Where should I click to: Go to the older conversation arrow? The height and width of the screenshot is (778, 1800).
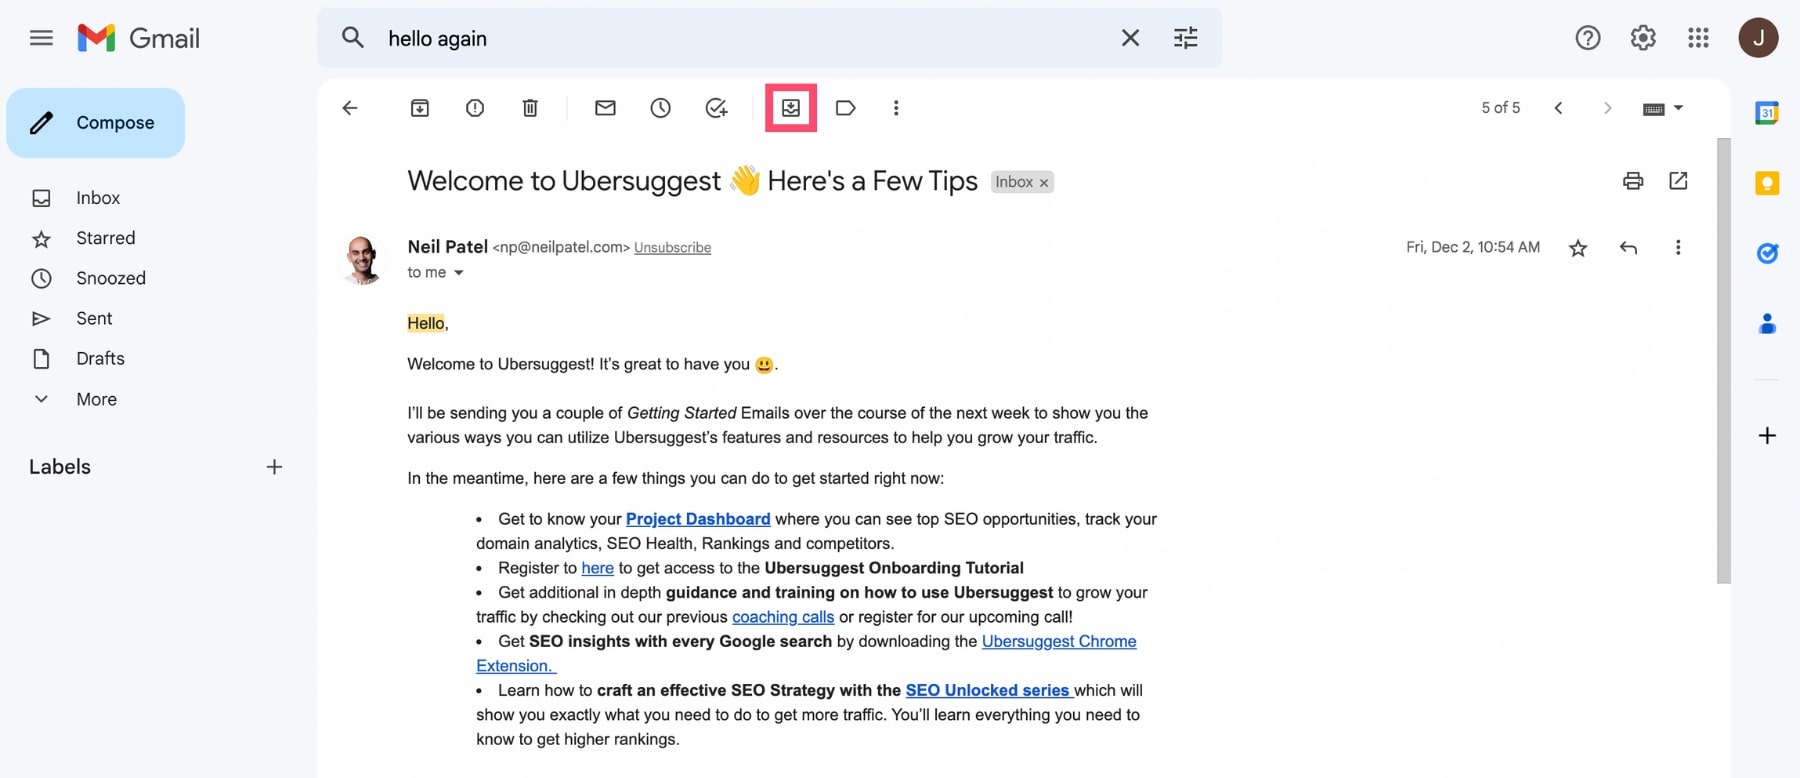coord(1607,108)
